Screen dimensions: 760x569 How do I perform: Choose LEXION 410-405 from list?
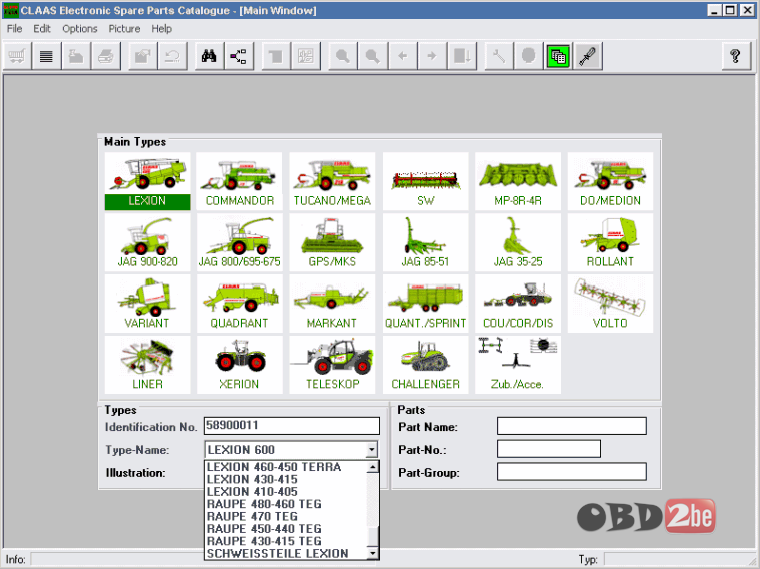(285, 492)
